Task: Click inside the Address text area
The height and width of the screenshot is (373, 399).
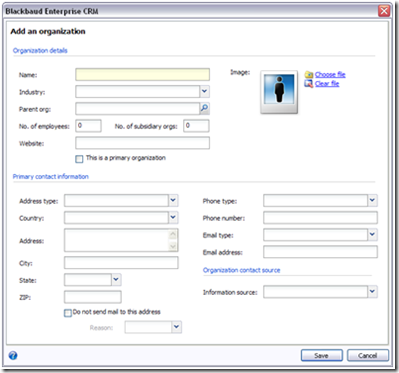Action: 116,240
